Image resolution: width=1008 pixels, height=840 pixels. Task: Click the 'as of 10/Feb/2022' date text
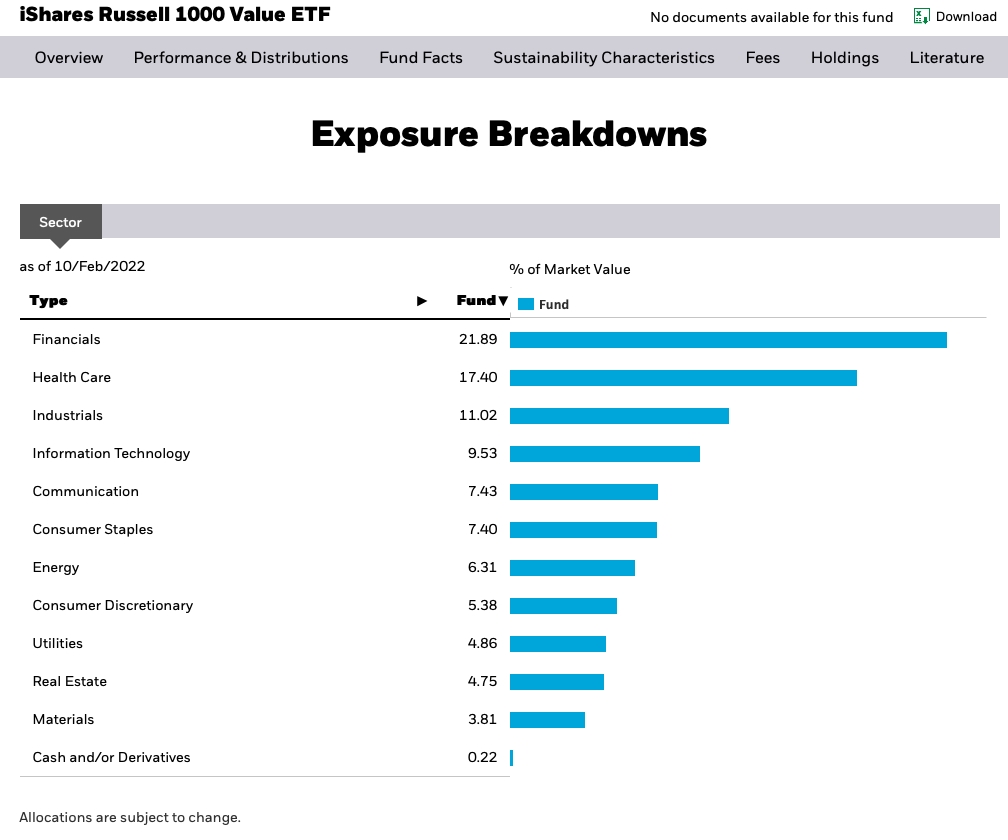pyautogui.click(x=82, y=266)
